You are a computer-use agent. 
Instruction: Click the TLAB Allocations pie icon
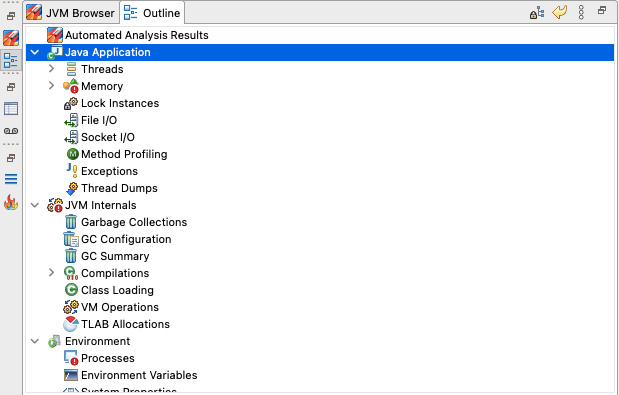(71, 324)
